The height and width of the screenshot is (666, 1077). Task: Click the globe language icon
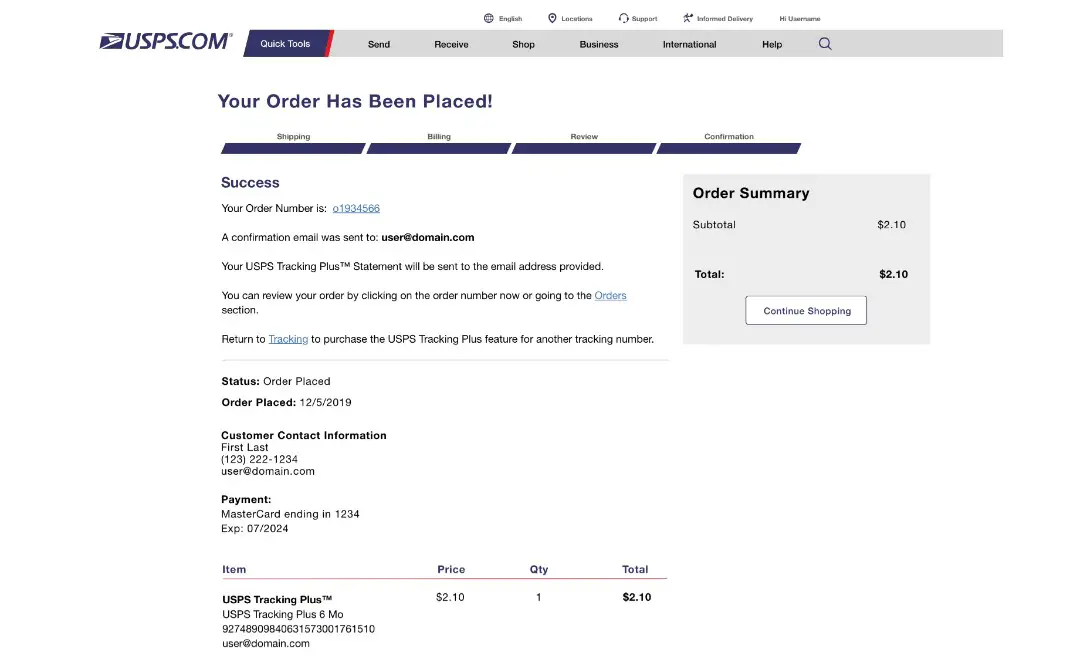click(x=488, y=19)
